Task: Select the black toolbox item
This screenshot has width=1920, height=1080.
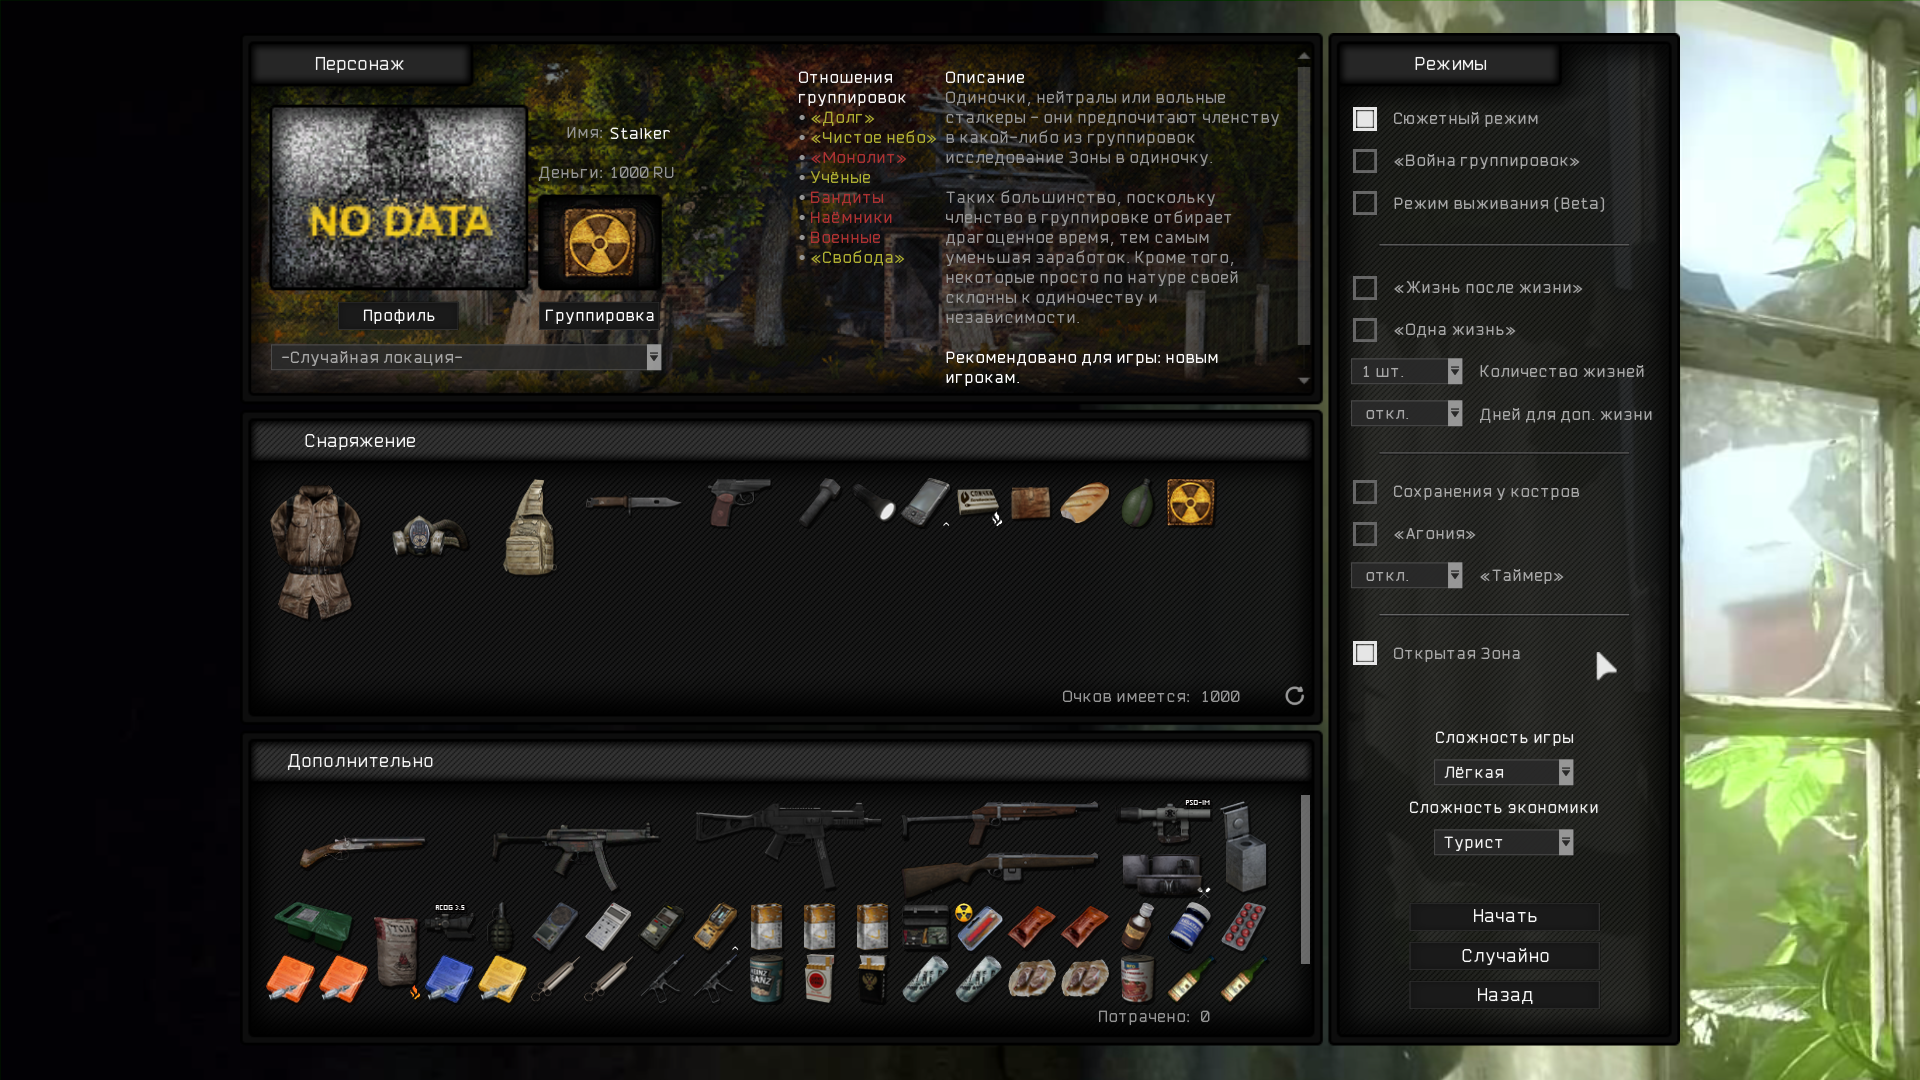Action: click(925, 926)
